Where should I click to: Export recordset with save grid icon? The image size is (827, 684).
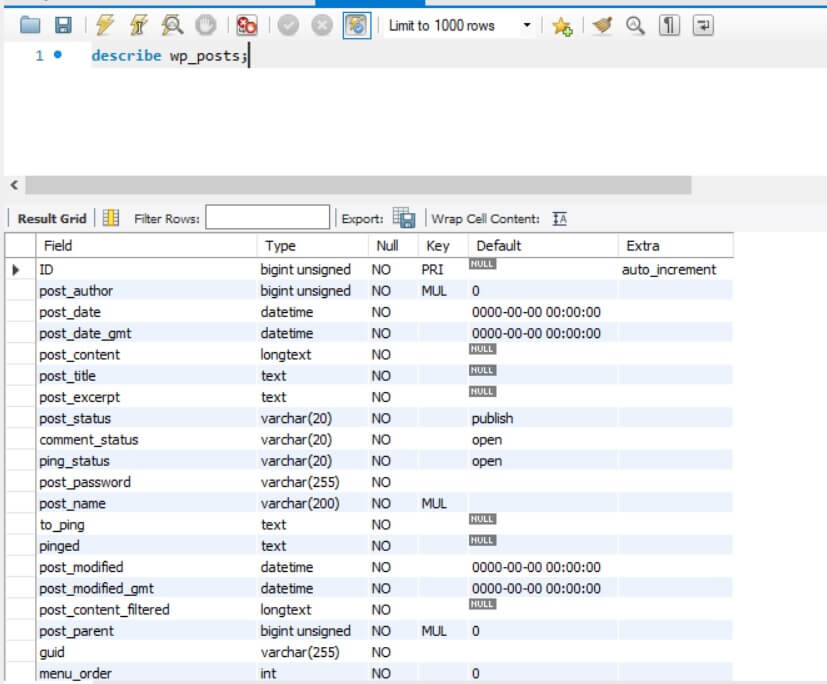(x=404, y=218)
